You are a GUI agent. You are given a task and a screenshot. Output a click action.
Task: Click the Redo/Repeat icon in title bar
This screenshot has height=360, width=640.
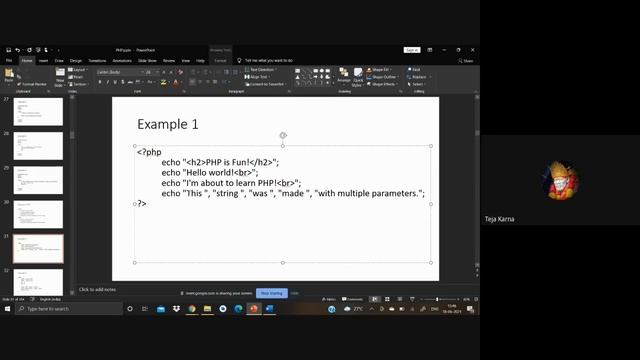point(29,50)
